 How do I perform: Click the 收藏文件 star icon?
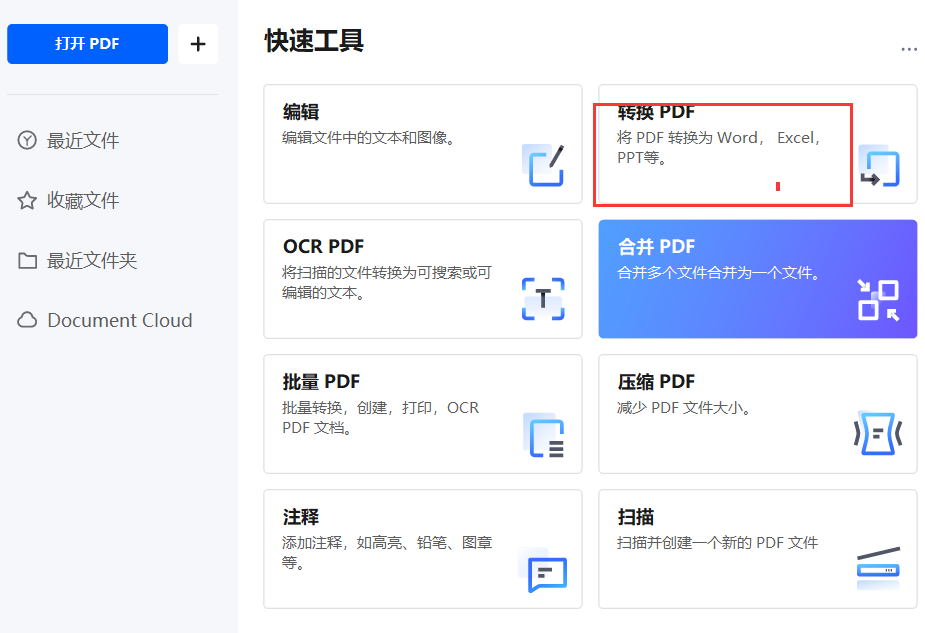click(x=24, y=200)
